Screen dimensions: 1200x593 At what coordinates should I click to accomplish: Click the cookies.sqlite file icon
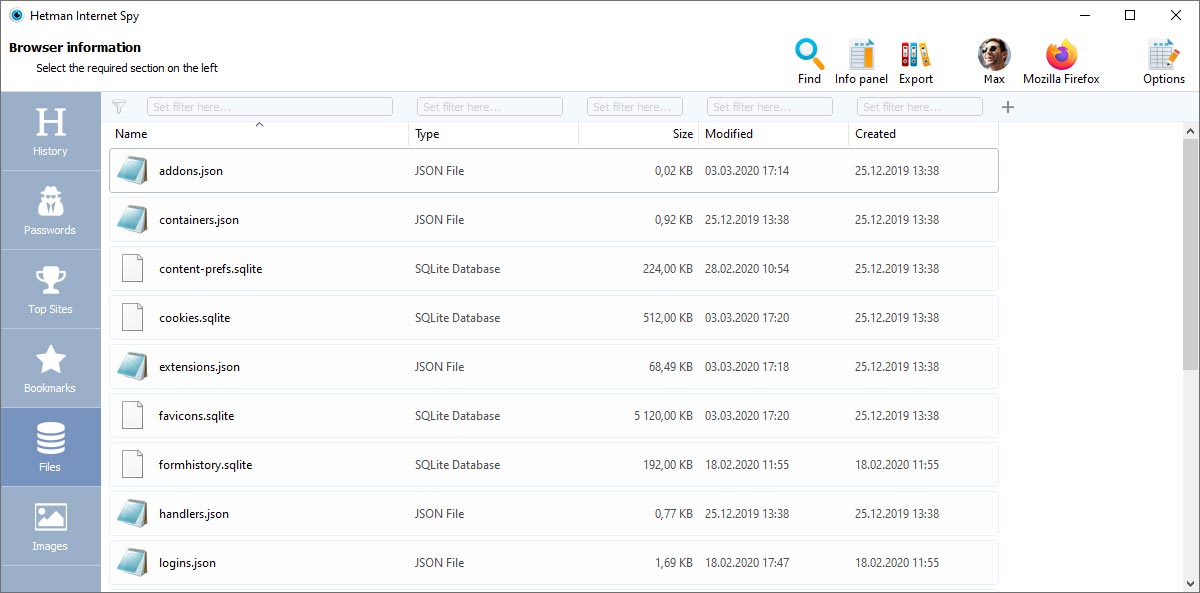133,318
